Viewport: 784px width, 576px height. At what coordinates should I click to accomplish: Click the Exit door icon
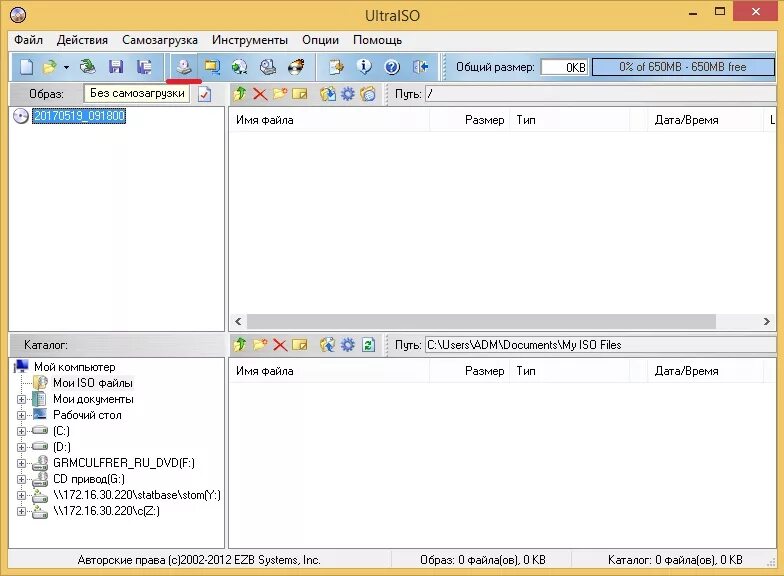(420, 66)
